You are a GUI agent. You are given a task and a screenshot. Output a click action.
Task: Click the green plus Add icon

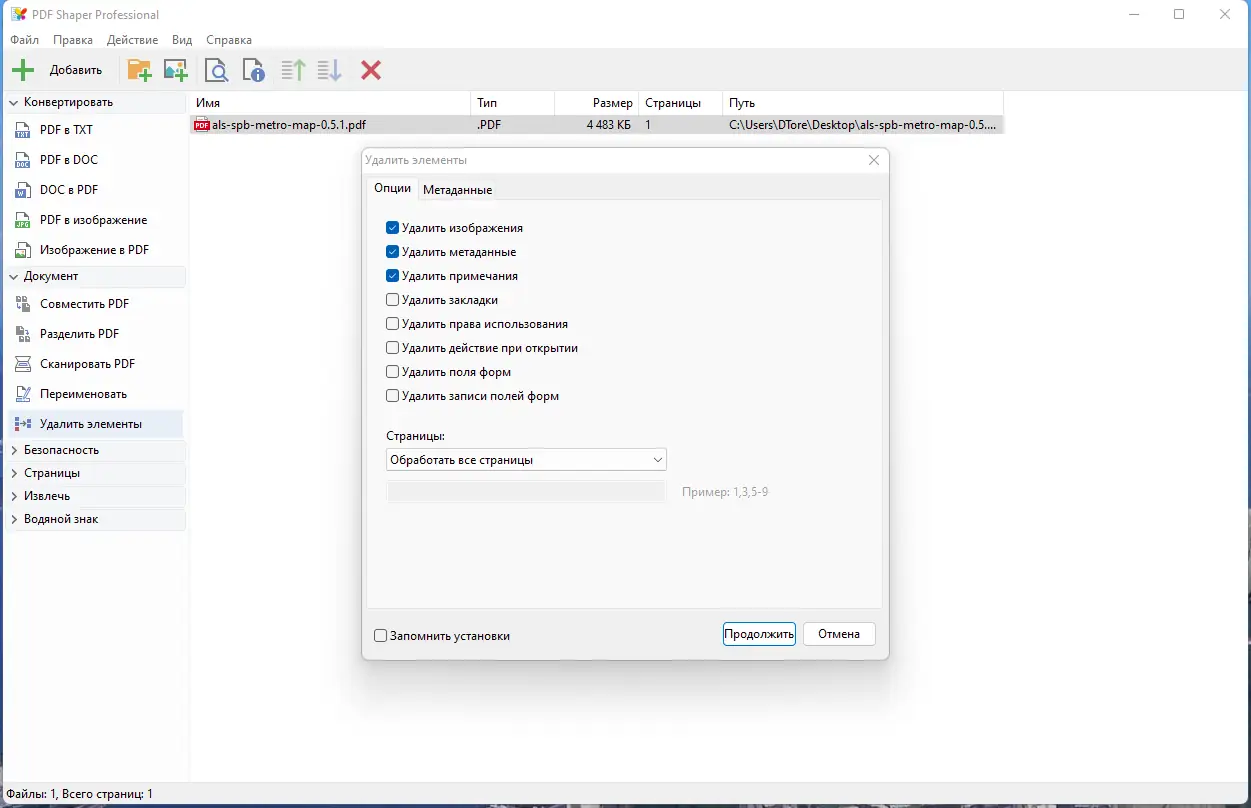point(22,70)
